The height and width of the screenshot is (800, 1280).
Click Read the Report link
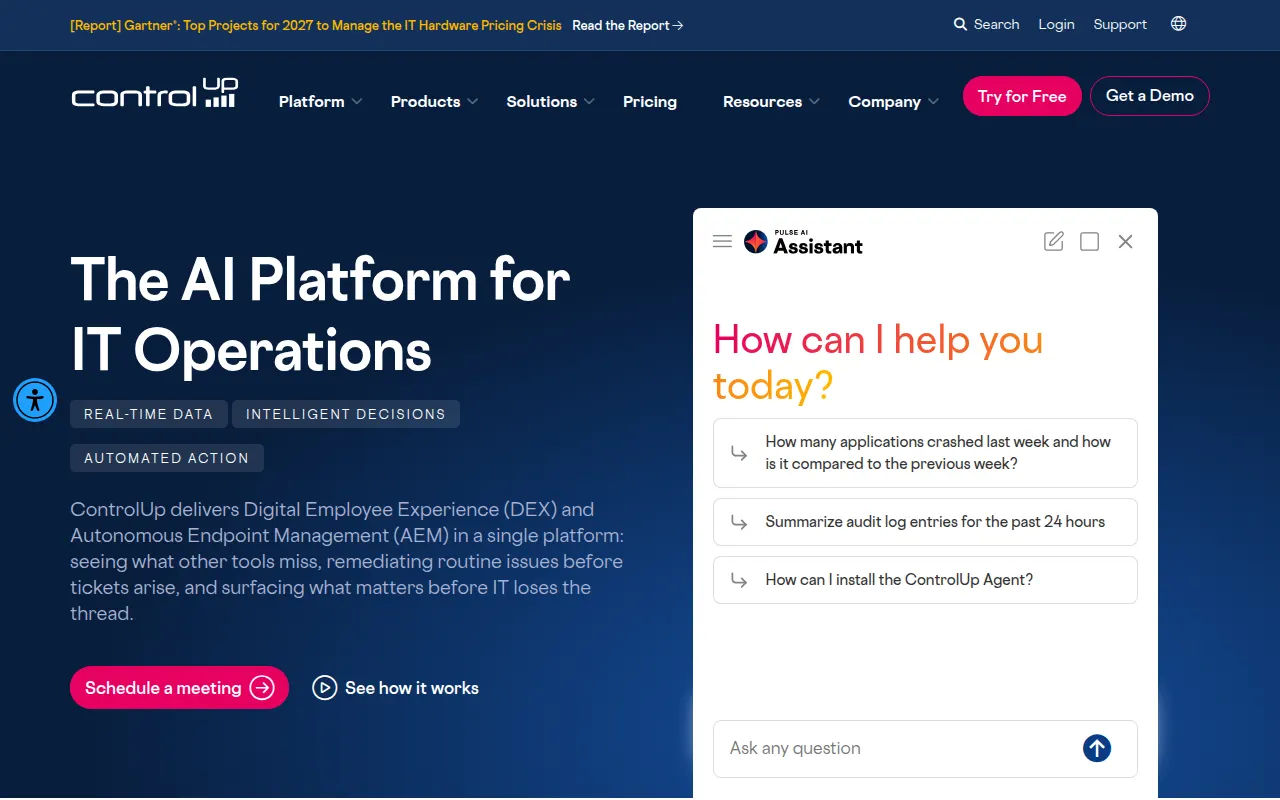(x=628, y=25)
